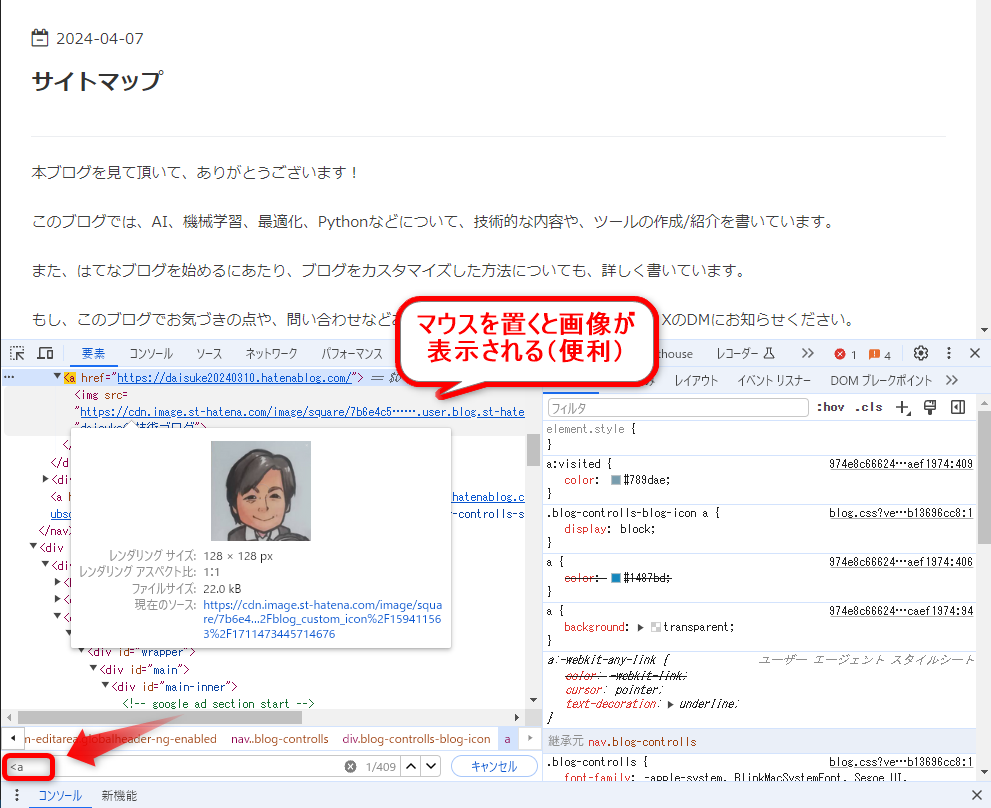Click the horizontal scrollbar of the elements tree
Image resolution: width=991 pixels, height=808 pixels.
coord(160,718)
